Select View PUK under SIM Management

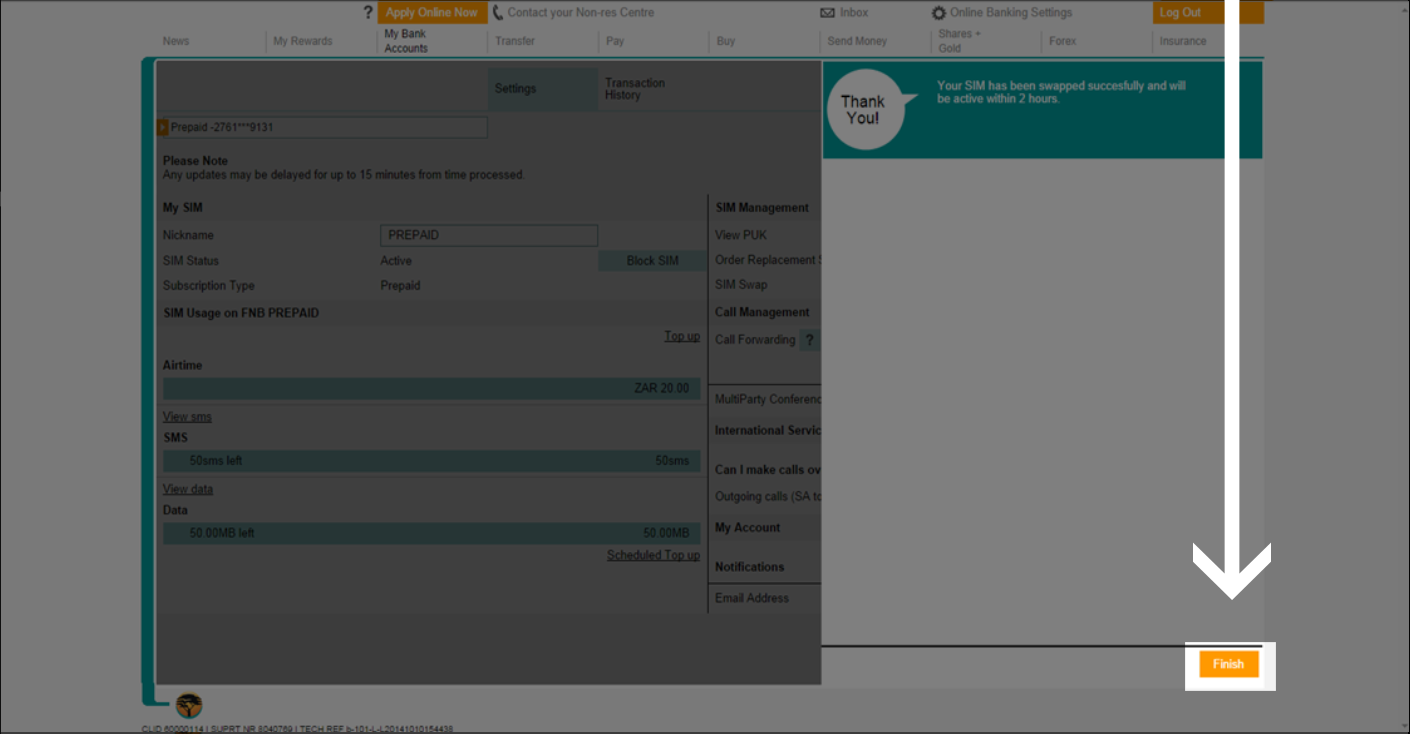[x=741, y=235]
